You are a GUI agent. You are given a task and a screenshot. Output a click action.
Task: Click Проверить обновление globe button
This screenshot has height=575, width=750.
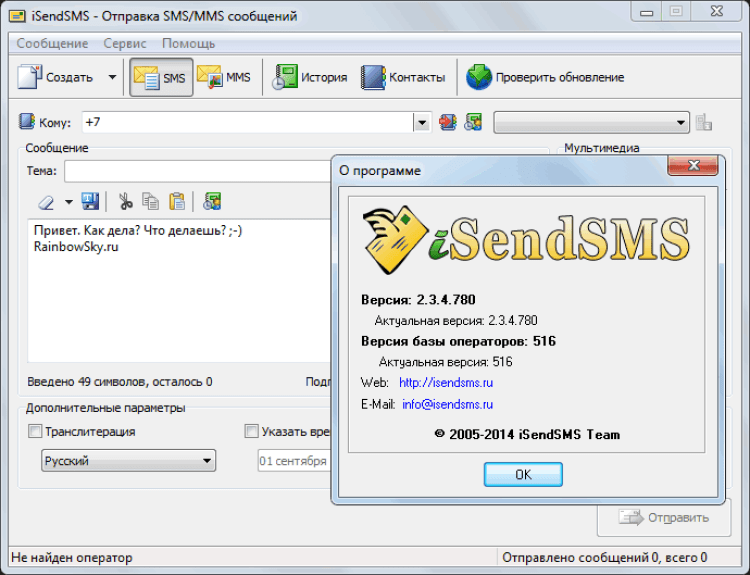[x=545, y=77]
